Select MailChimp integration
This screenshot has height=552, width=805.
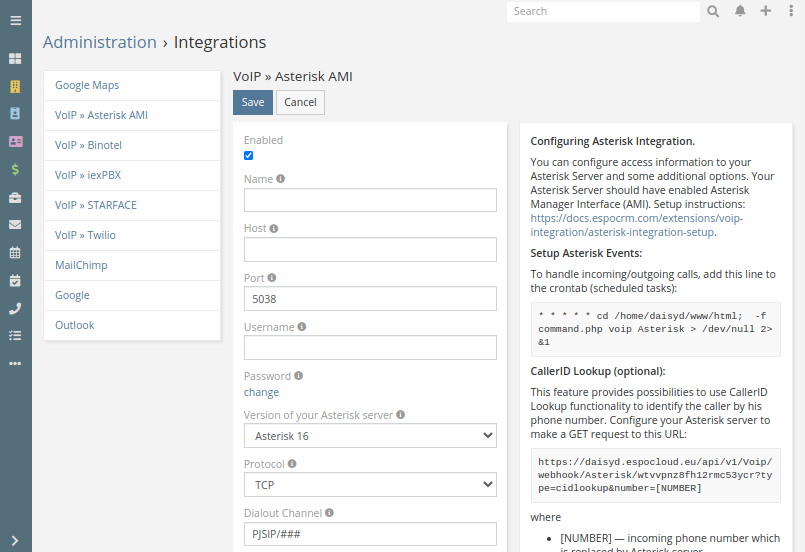(x=132, y=265)
